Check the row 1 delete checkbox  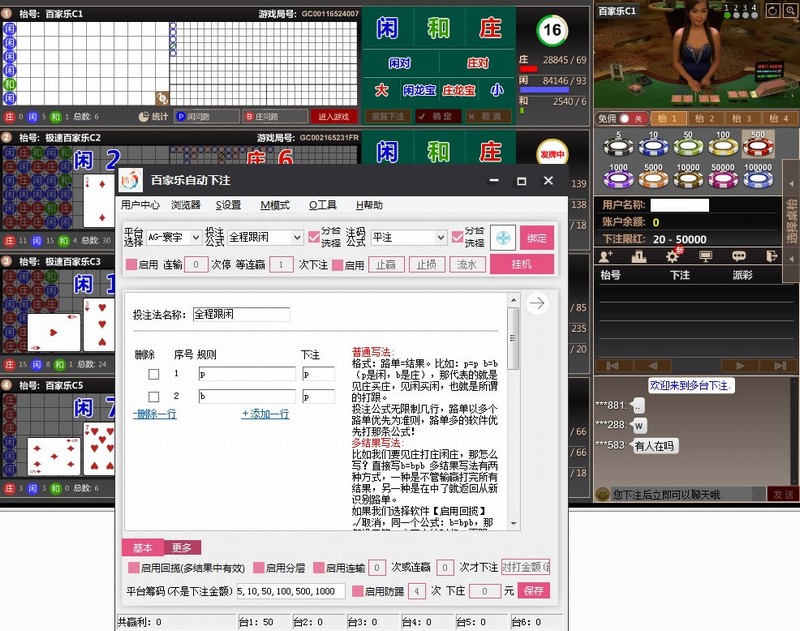click(154, 374)
